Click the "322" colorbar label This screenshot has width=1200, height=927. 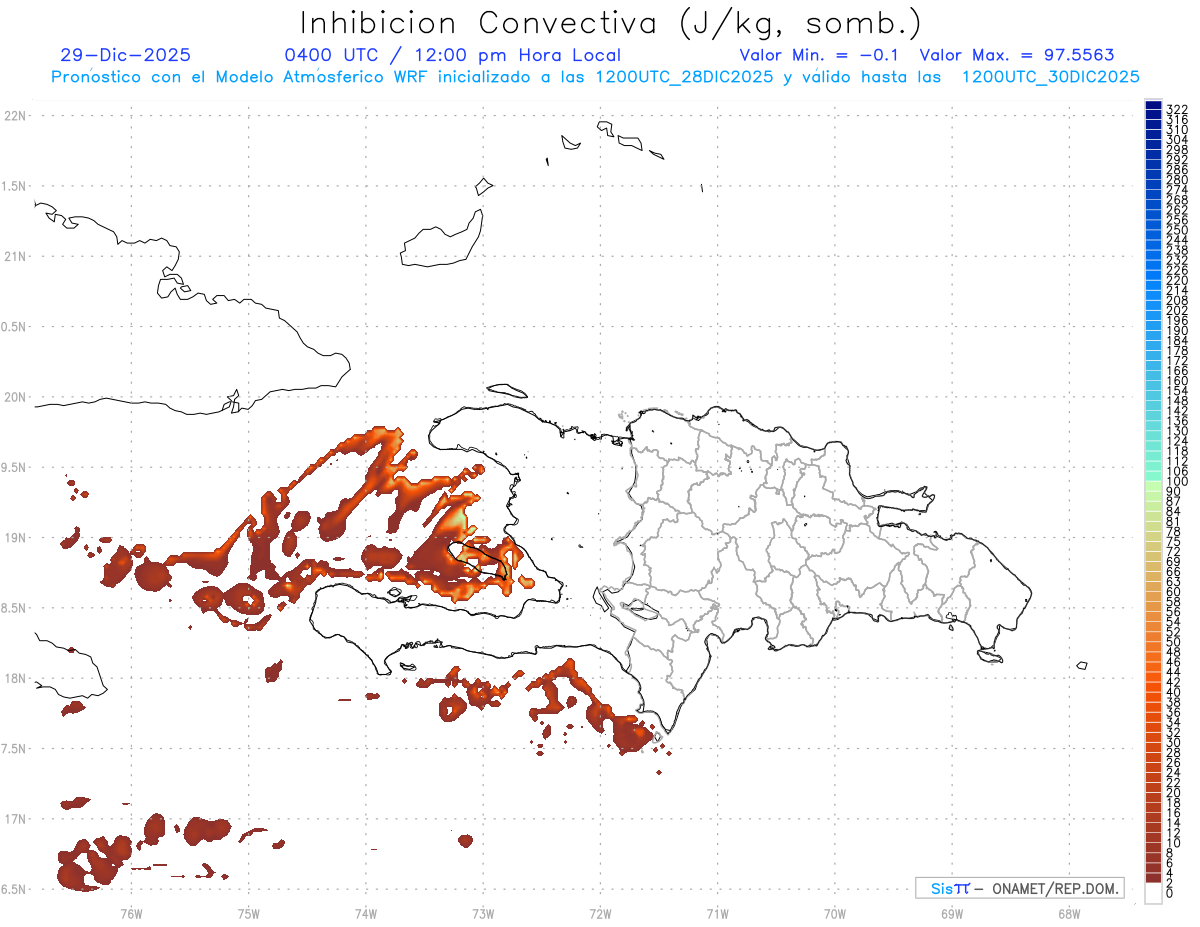1176,108
